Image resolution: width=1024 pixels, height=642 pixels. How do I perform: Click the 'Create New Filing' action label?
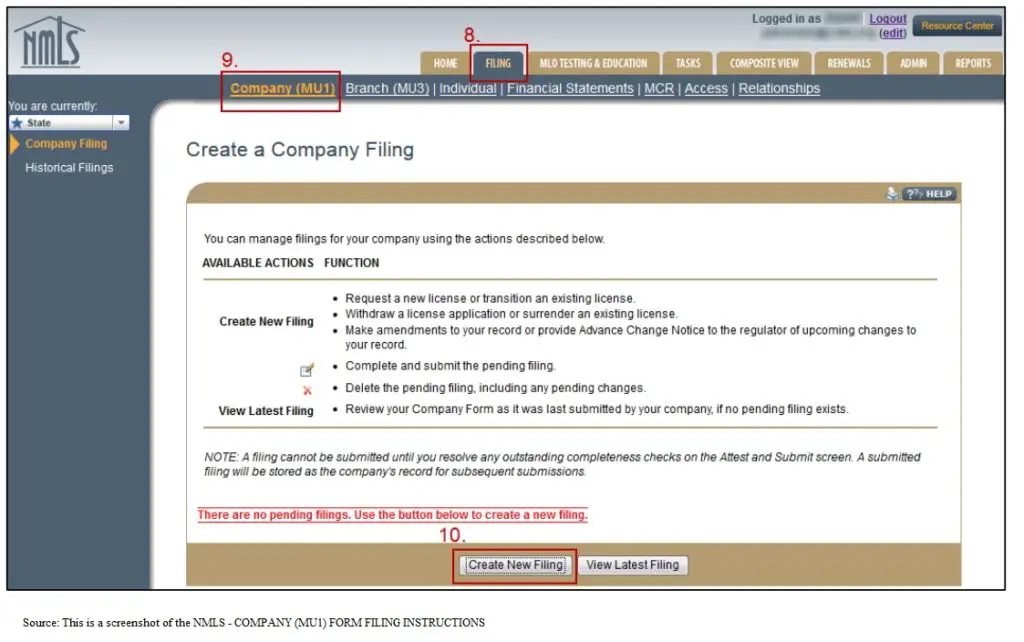pyautogui.click(x=266, y=321)
